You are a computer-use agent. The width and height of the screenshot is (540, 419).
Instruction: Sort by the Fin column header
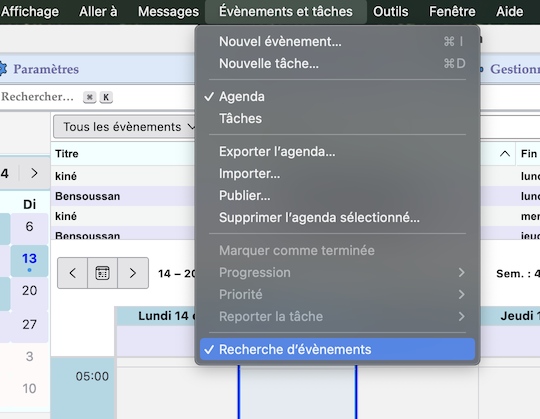(x=529, y=154)
